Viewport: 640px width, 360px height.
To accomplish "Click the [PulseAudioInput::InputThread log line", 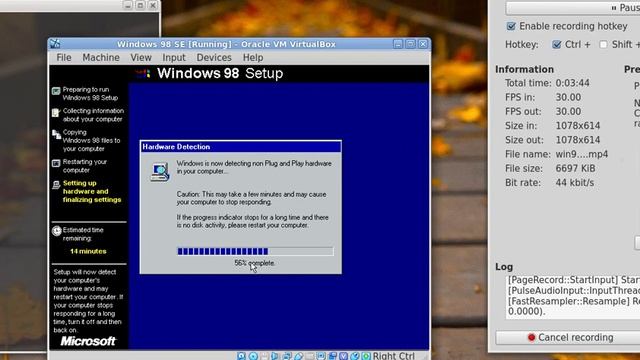I will 573,291.
